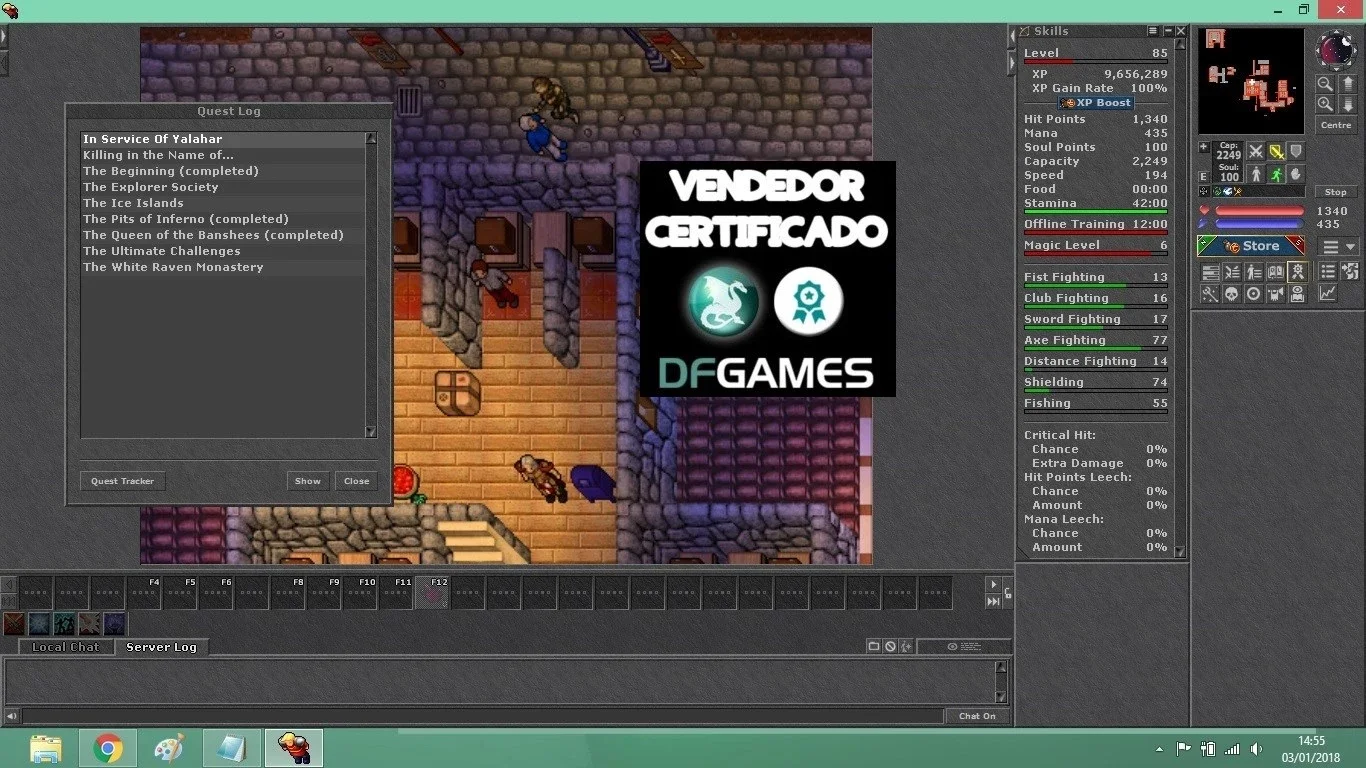The width and height of the screenshot is (1366, 768).
Task: Click the XP Boost button
Action: [x=1097, y=103]
